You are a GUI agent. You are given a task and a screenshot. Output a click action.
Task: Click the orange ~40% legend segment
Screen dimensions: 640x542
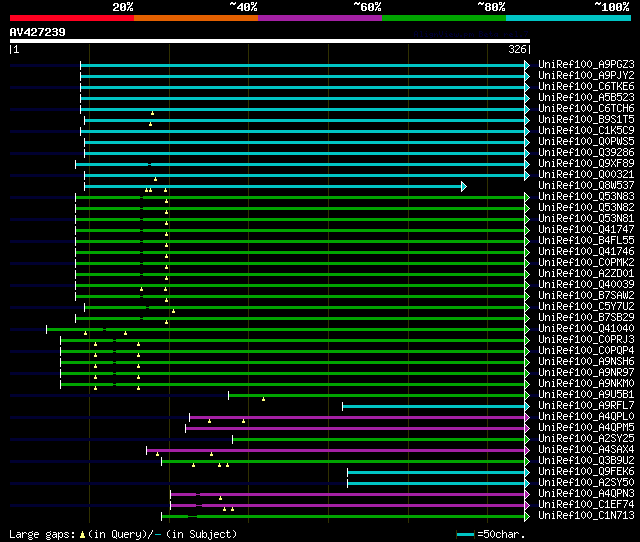(196, 18)
